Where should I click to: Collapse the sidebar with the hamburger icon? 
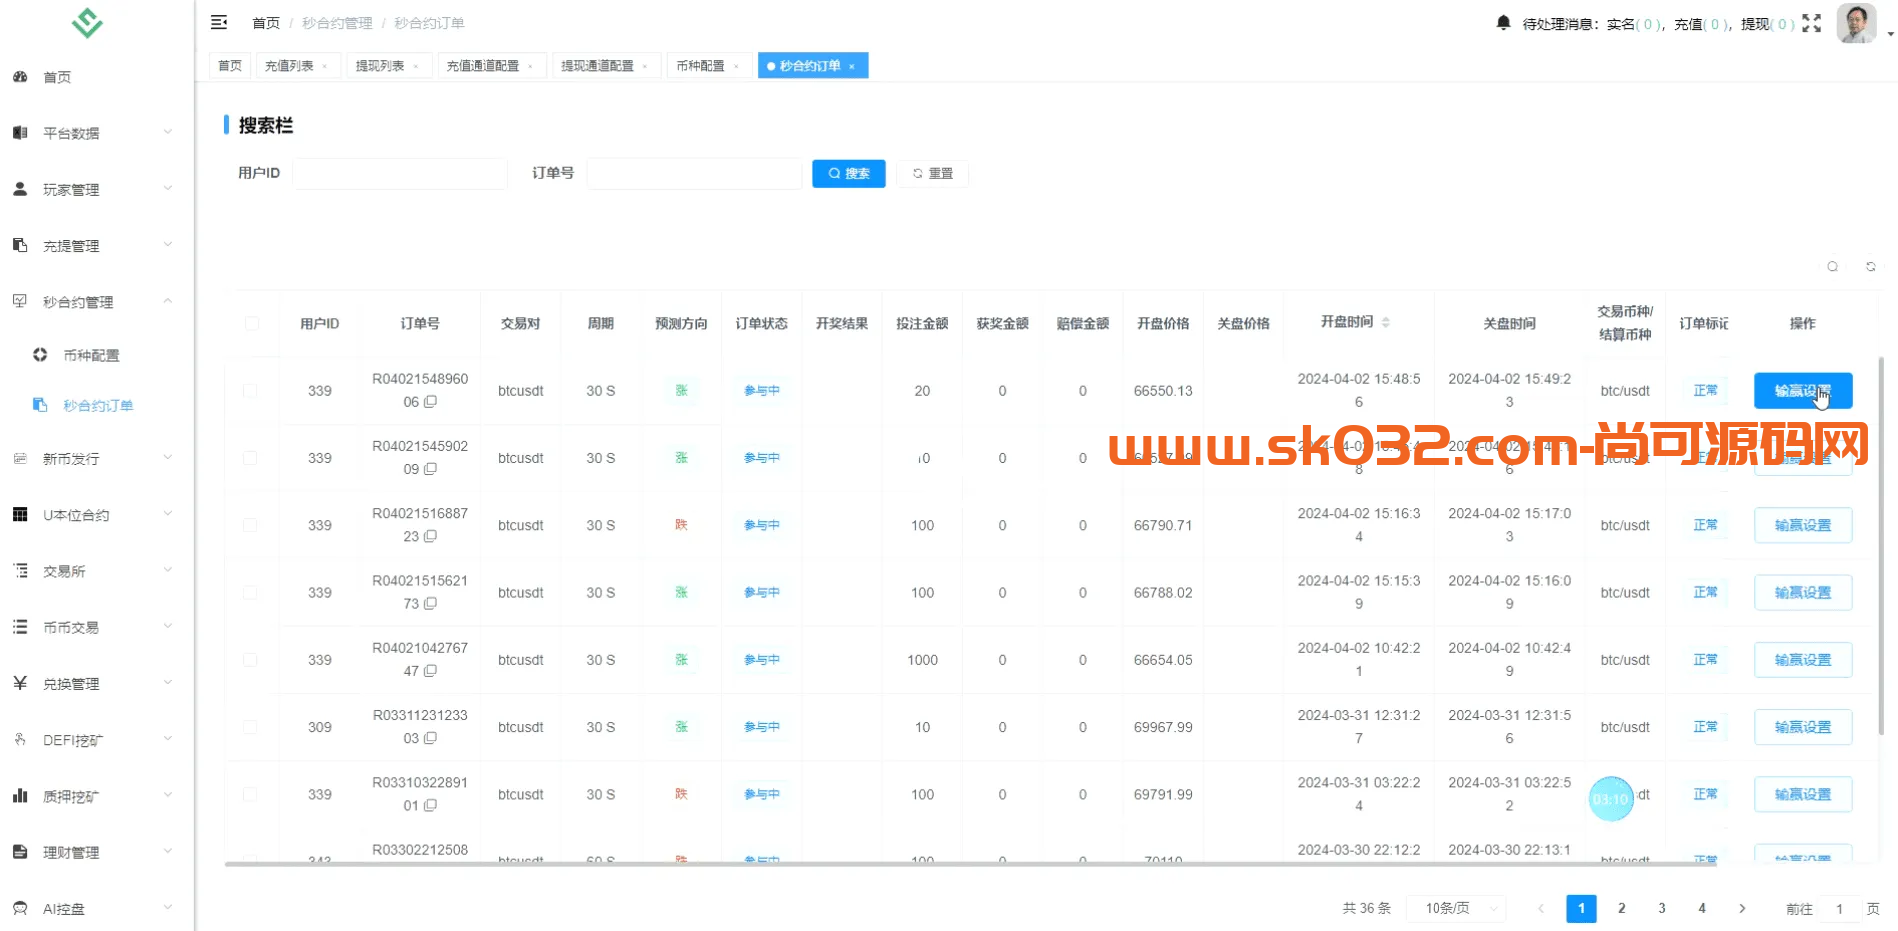[219, 22]
